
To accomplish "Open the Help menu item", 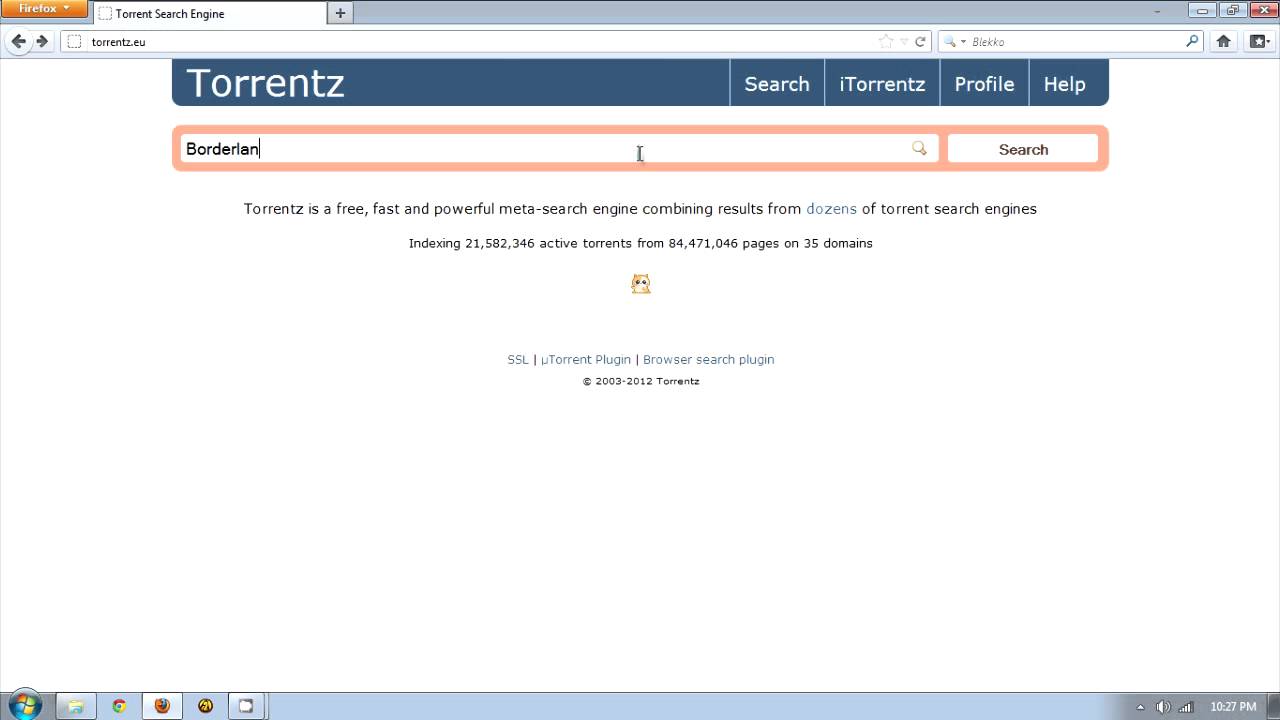I will click(x=1065, y=84).
